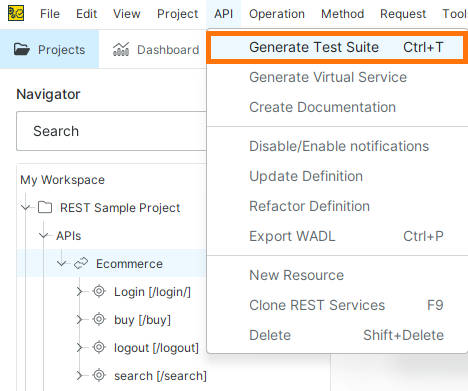Screen dimensions: 468x391
Task: Choose Update Definition
Action: click(x=337, y=176)
